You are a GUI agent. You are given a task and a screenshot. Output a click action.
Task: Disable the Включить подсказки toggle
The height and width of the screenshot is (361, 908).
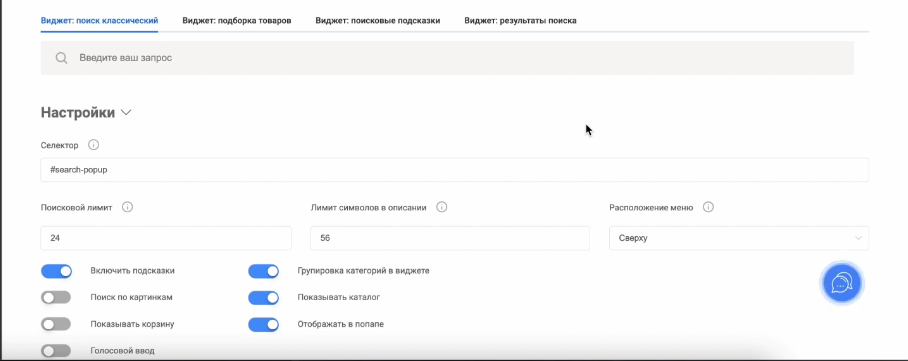(x=56, y=271)
